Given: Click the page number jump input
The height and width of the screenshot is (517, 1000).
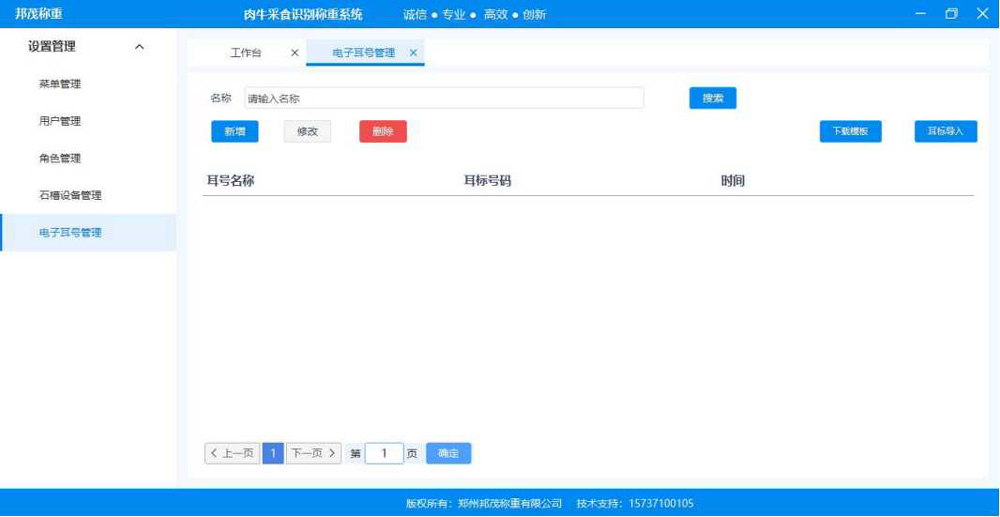Looking at the screenshot, I should click(x=384, y=454).
